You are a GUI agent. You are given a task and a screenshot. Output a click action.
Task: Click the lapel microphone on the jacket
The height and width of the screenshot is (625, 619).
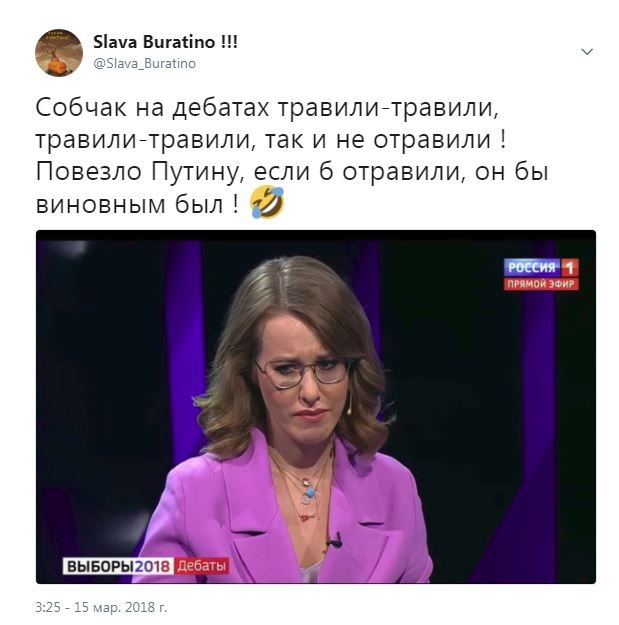pos(334,540)
